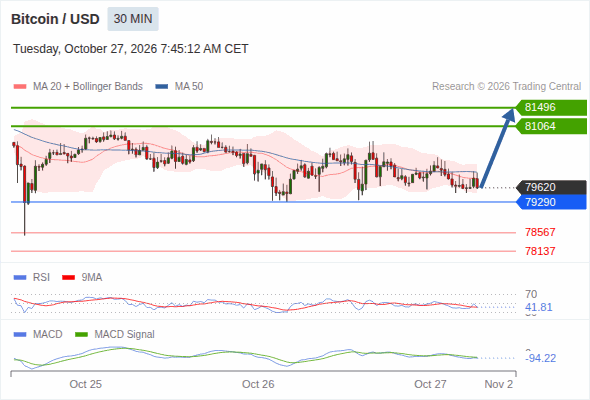Click the 9MA red legend swatch
This screenshot has width=590, height=400.
click(x=68, y=278)
